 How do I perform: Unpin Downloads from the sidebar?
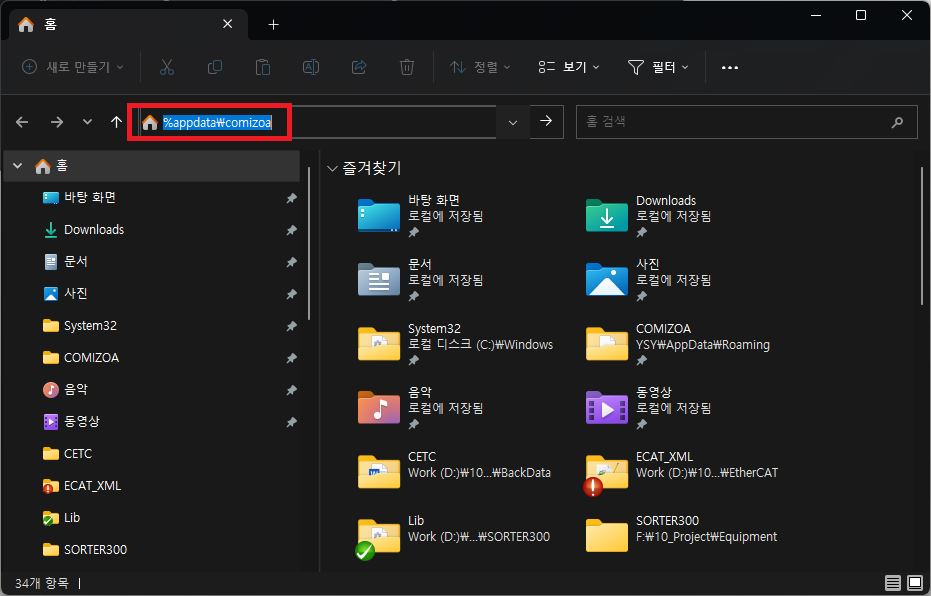click(x=291, y=230)
